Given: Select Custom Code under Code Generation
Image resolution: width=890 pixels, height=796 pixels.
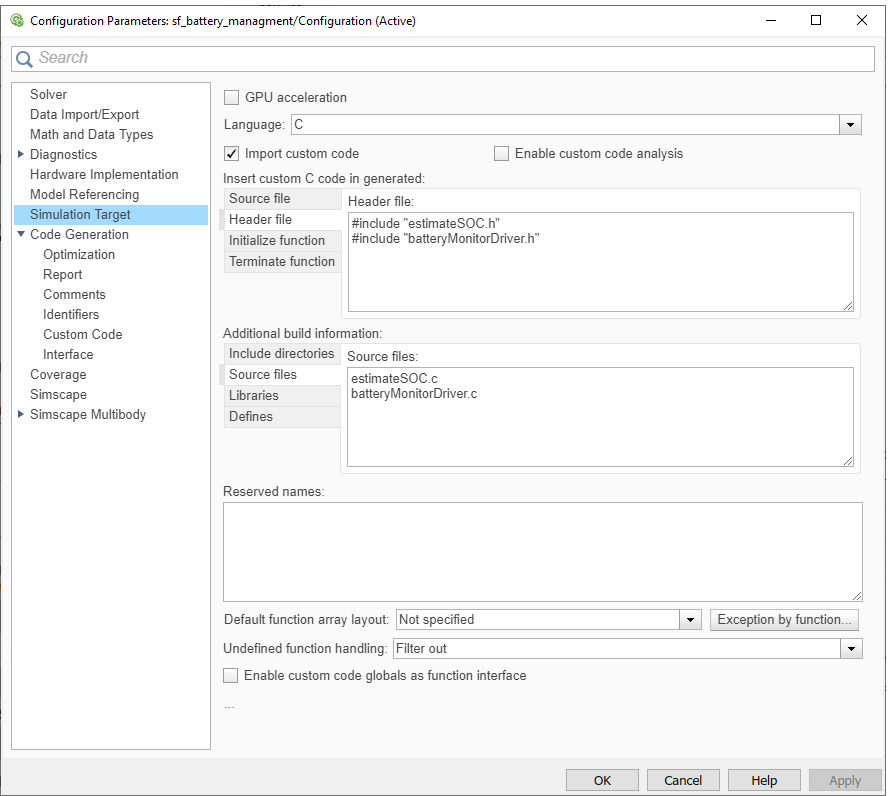Looking at the screenshot, I should tap(82, 334).
